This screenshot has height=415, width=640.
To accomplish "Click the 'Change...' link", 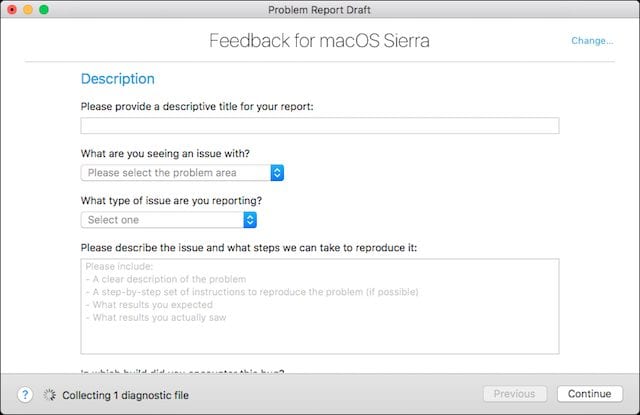I will tap(592, 41).
